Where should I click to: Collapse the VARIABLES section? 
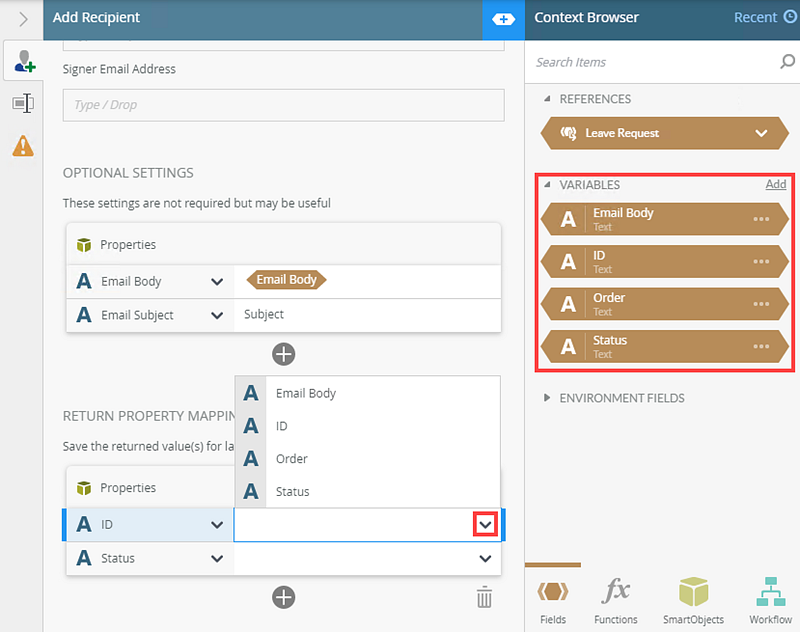pyautogui.click(x=547, y=185)
